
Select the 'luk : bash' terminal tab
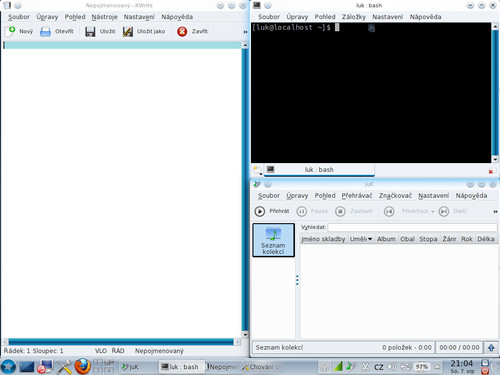click(x=319, y=170)
